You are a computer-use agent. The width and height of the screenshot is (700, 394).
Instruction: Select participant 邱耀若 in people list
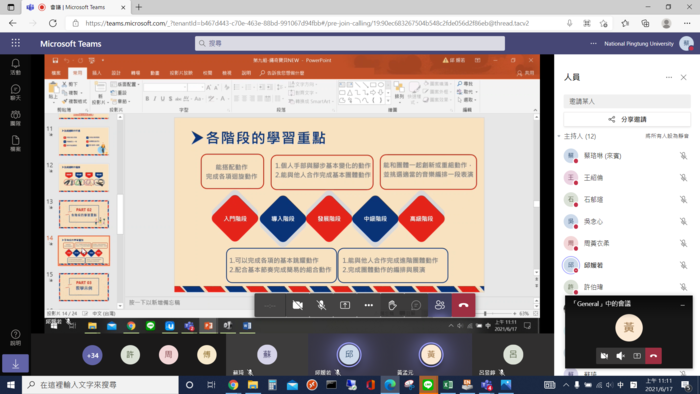(627, 265)
